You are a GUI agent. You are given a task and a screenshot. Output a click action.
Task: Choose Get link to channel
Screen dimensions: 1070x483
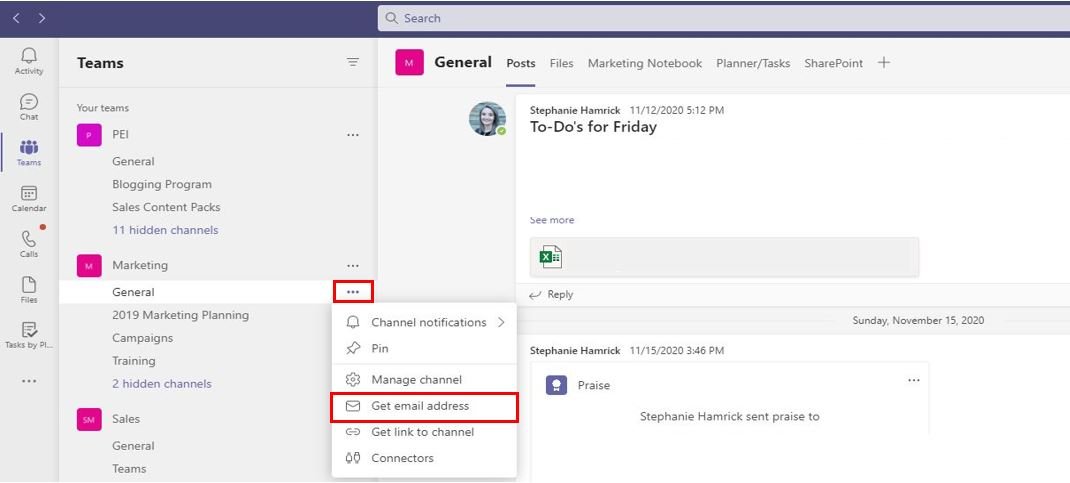point(424,432)
